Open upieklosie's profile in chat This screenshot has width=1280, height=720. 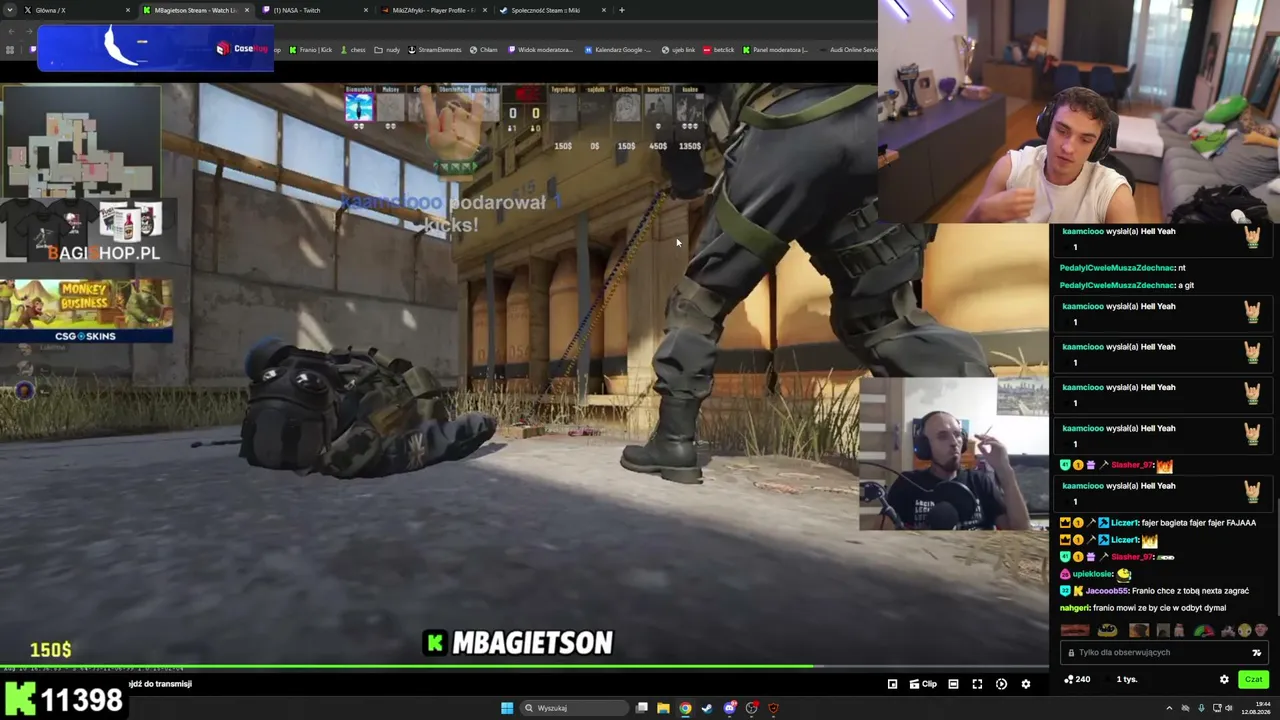tap(1092, 574)
